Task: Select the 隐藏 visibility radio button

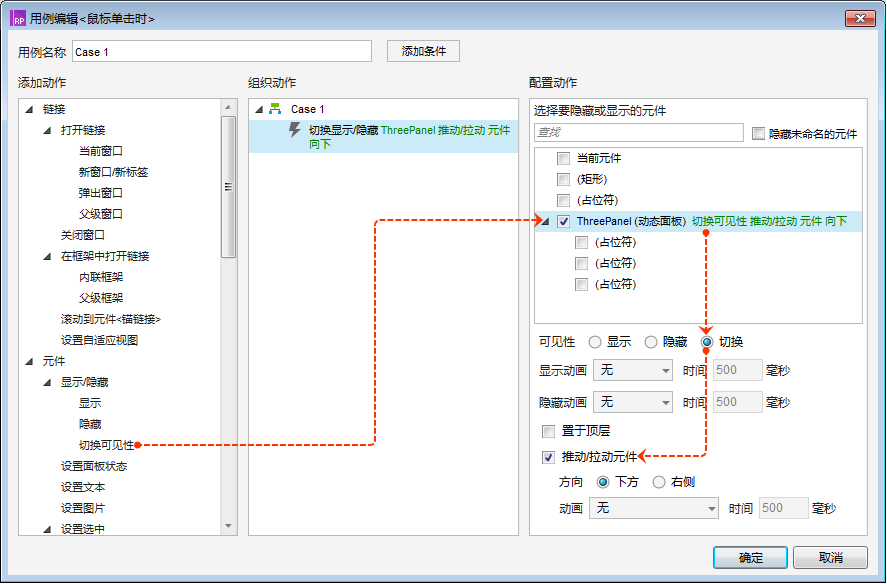Action: pyautogui.click(x=651, y=342)
